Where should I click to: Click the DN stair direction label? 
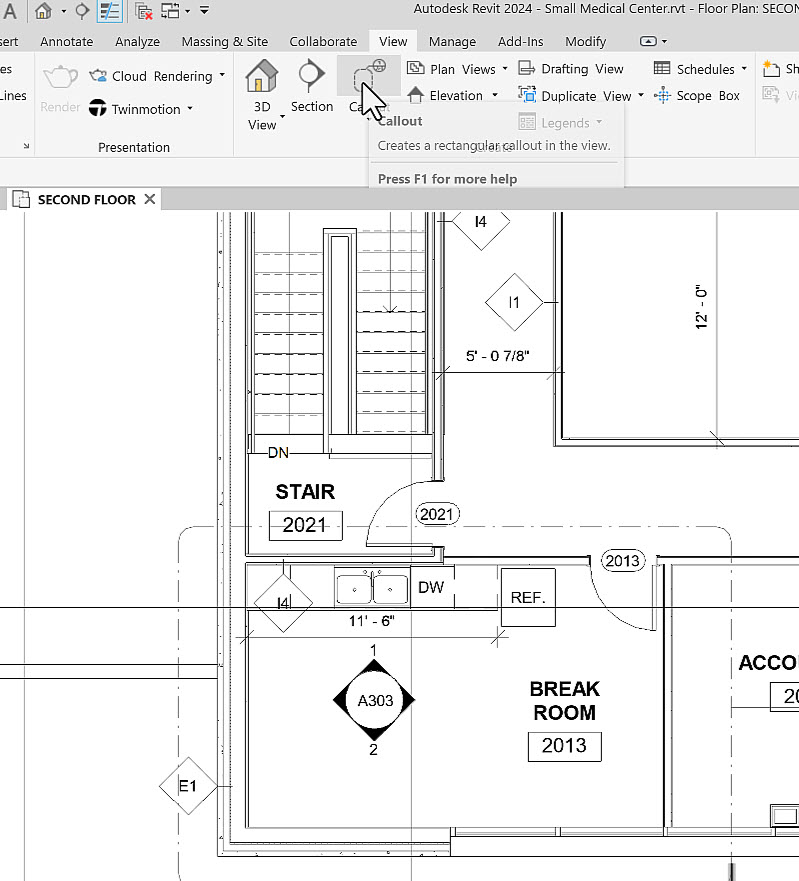point(278,453)
